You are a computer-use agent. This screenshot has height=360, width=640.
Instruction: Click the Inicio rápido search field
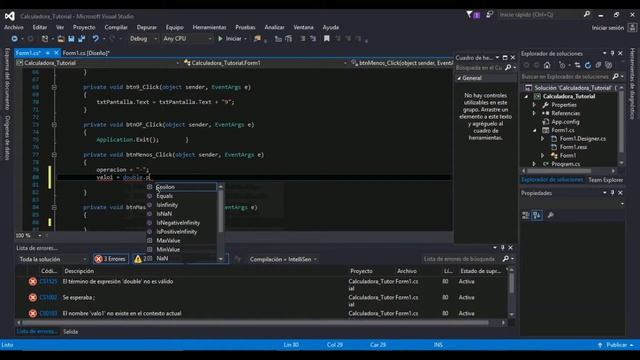coord(540,15)
